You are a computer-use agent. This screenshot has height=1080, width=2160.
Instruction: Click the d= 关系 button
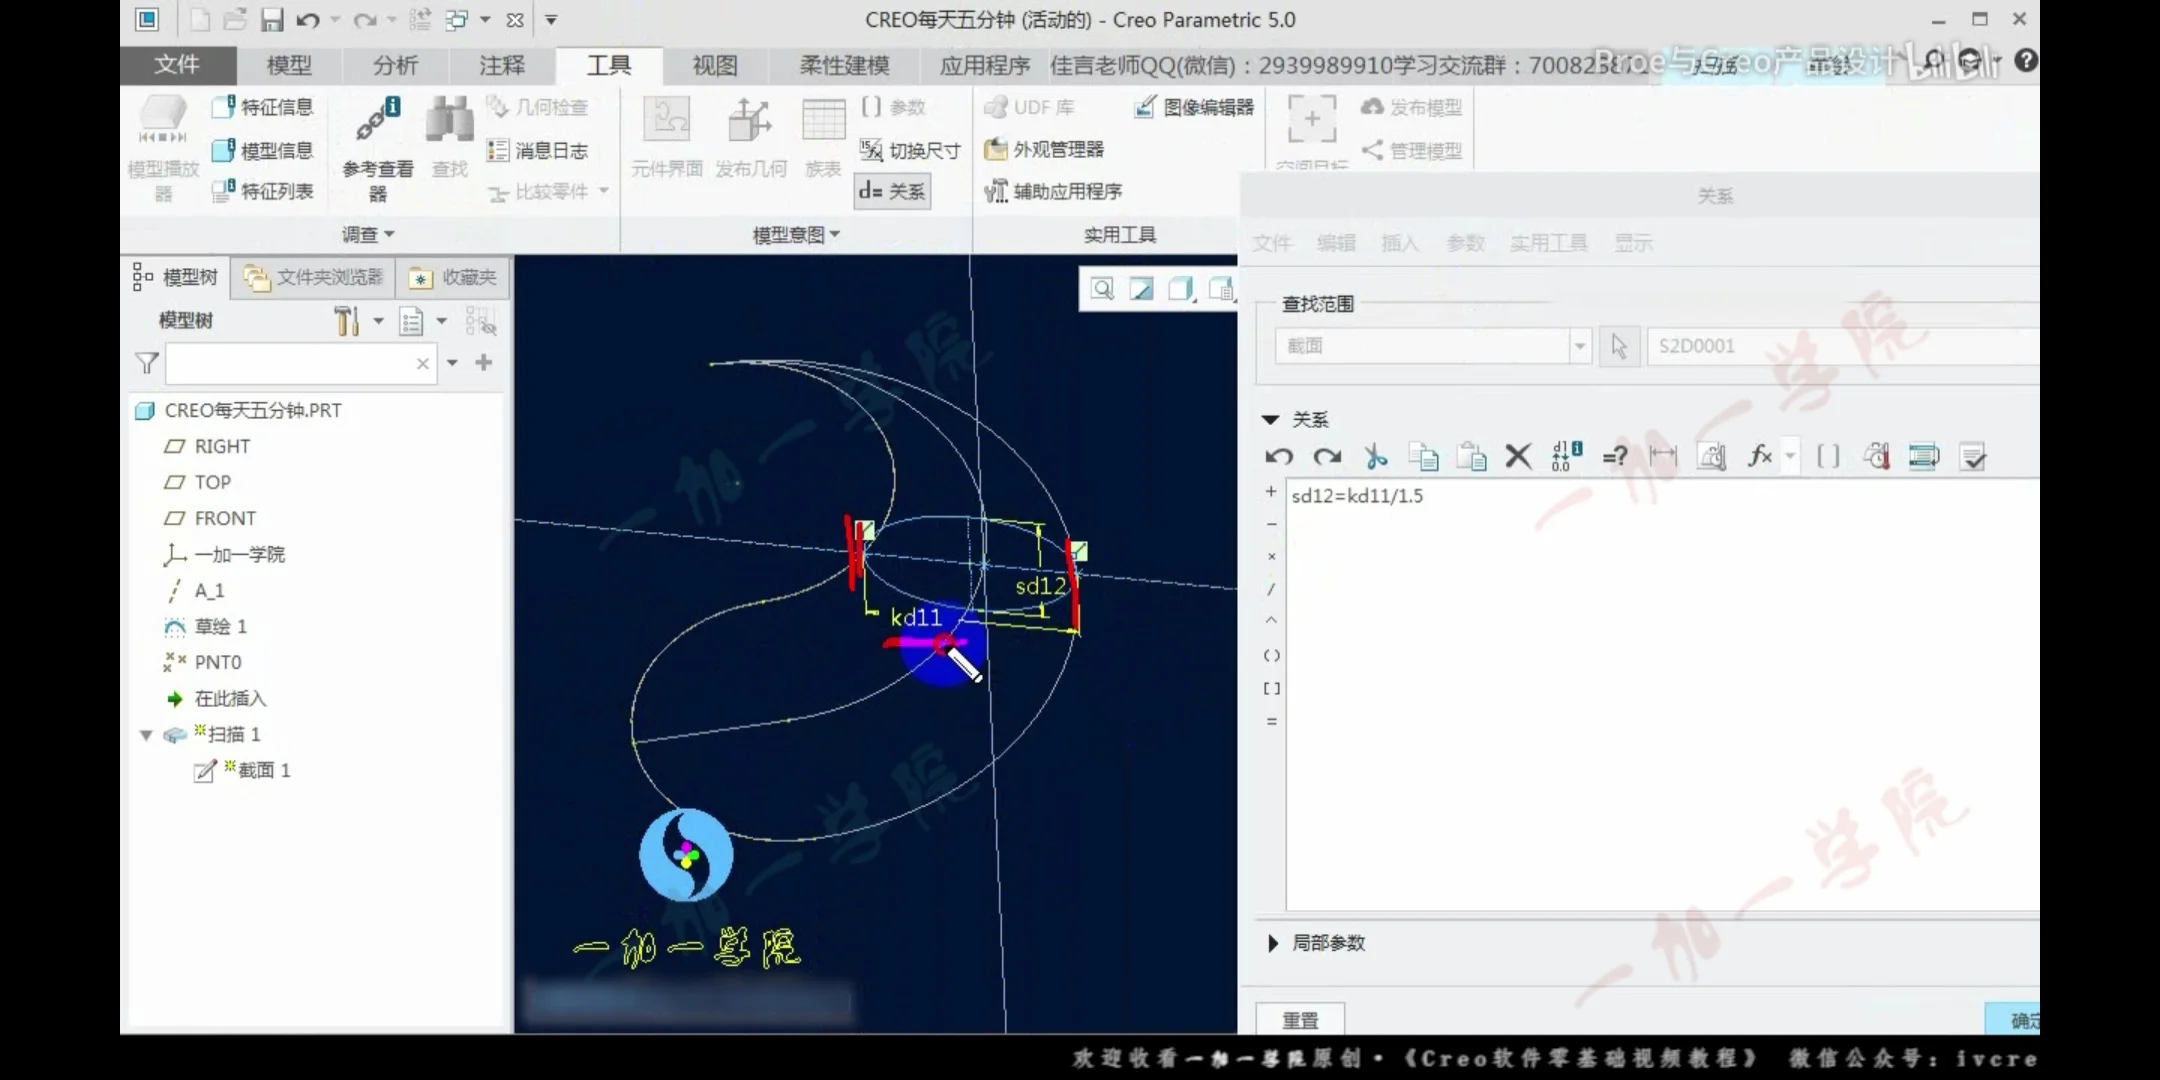point(892,191)
